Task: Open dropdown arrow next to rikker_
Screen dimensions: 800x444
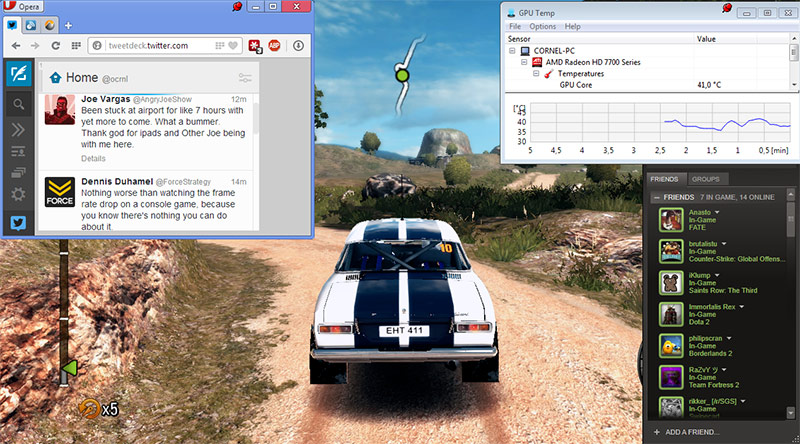Action: click(x=743, y=401)
